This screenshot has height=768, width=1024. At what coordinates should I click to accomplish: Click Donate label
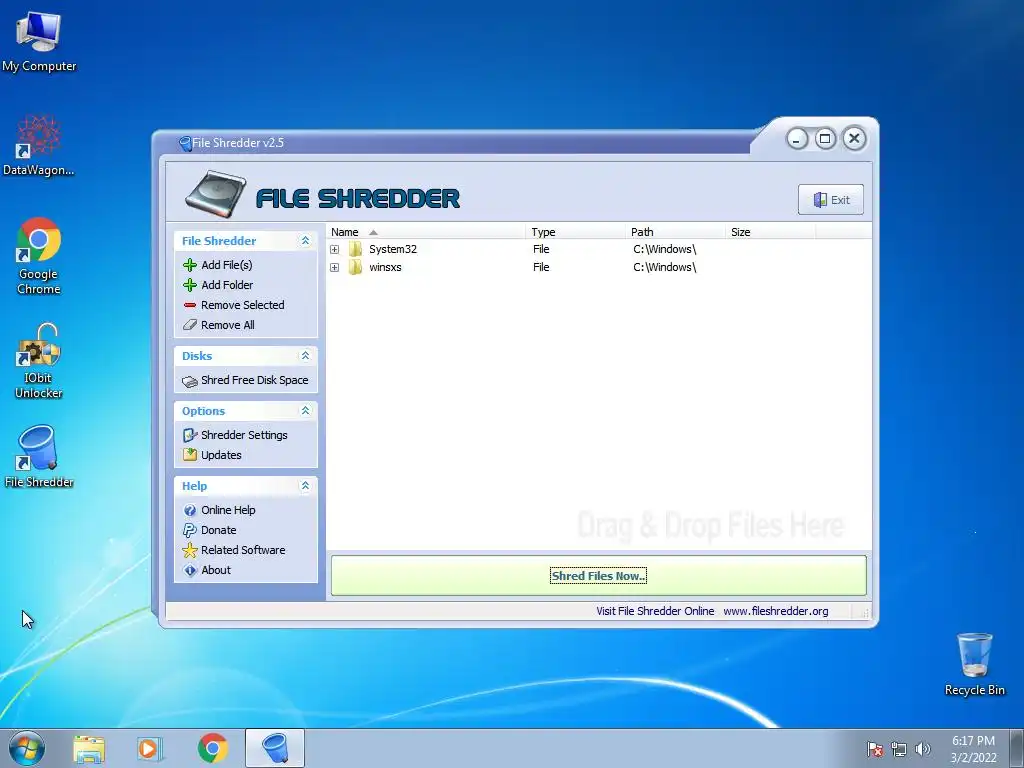pyautogui.click(x=219, y=530)
